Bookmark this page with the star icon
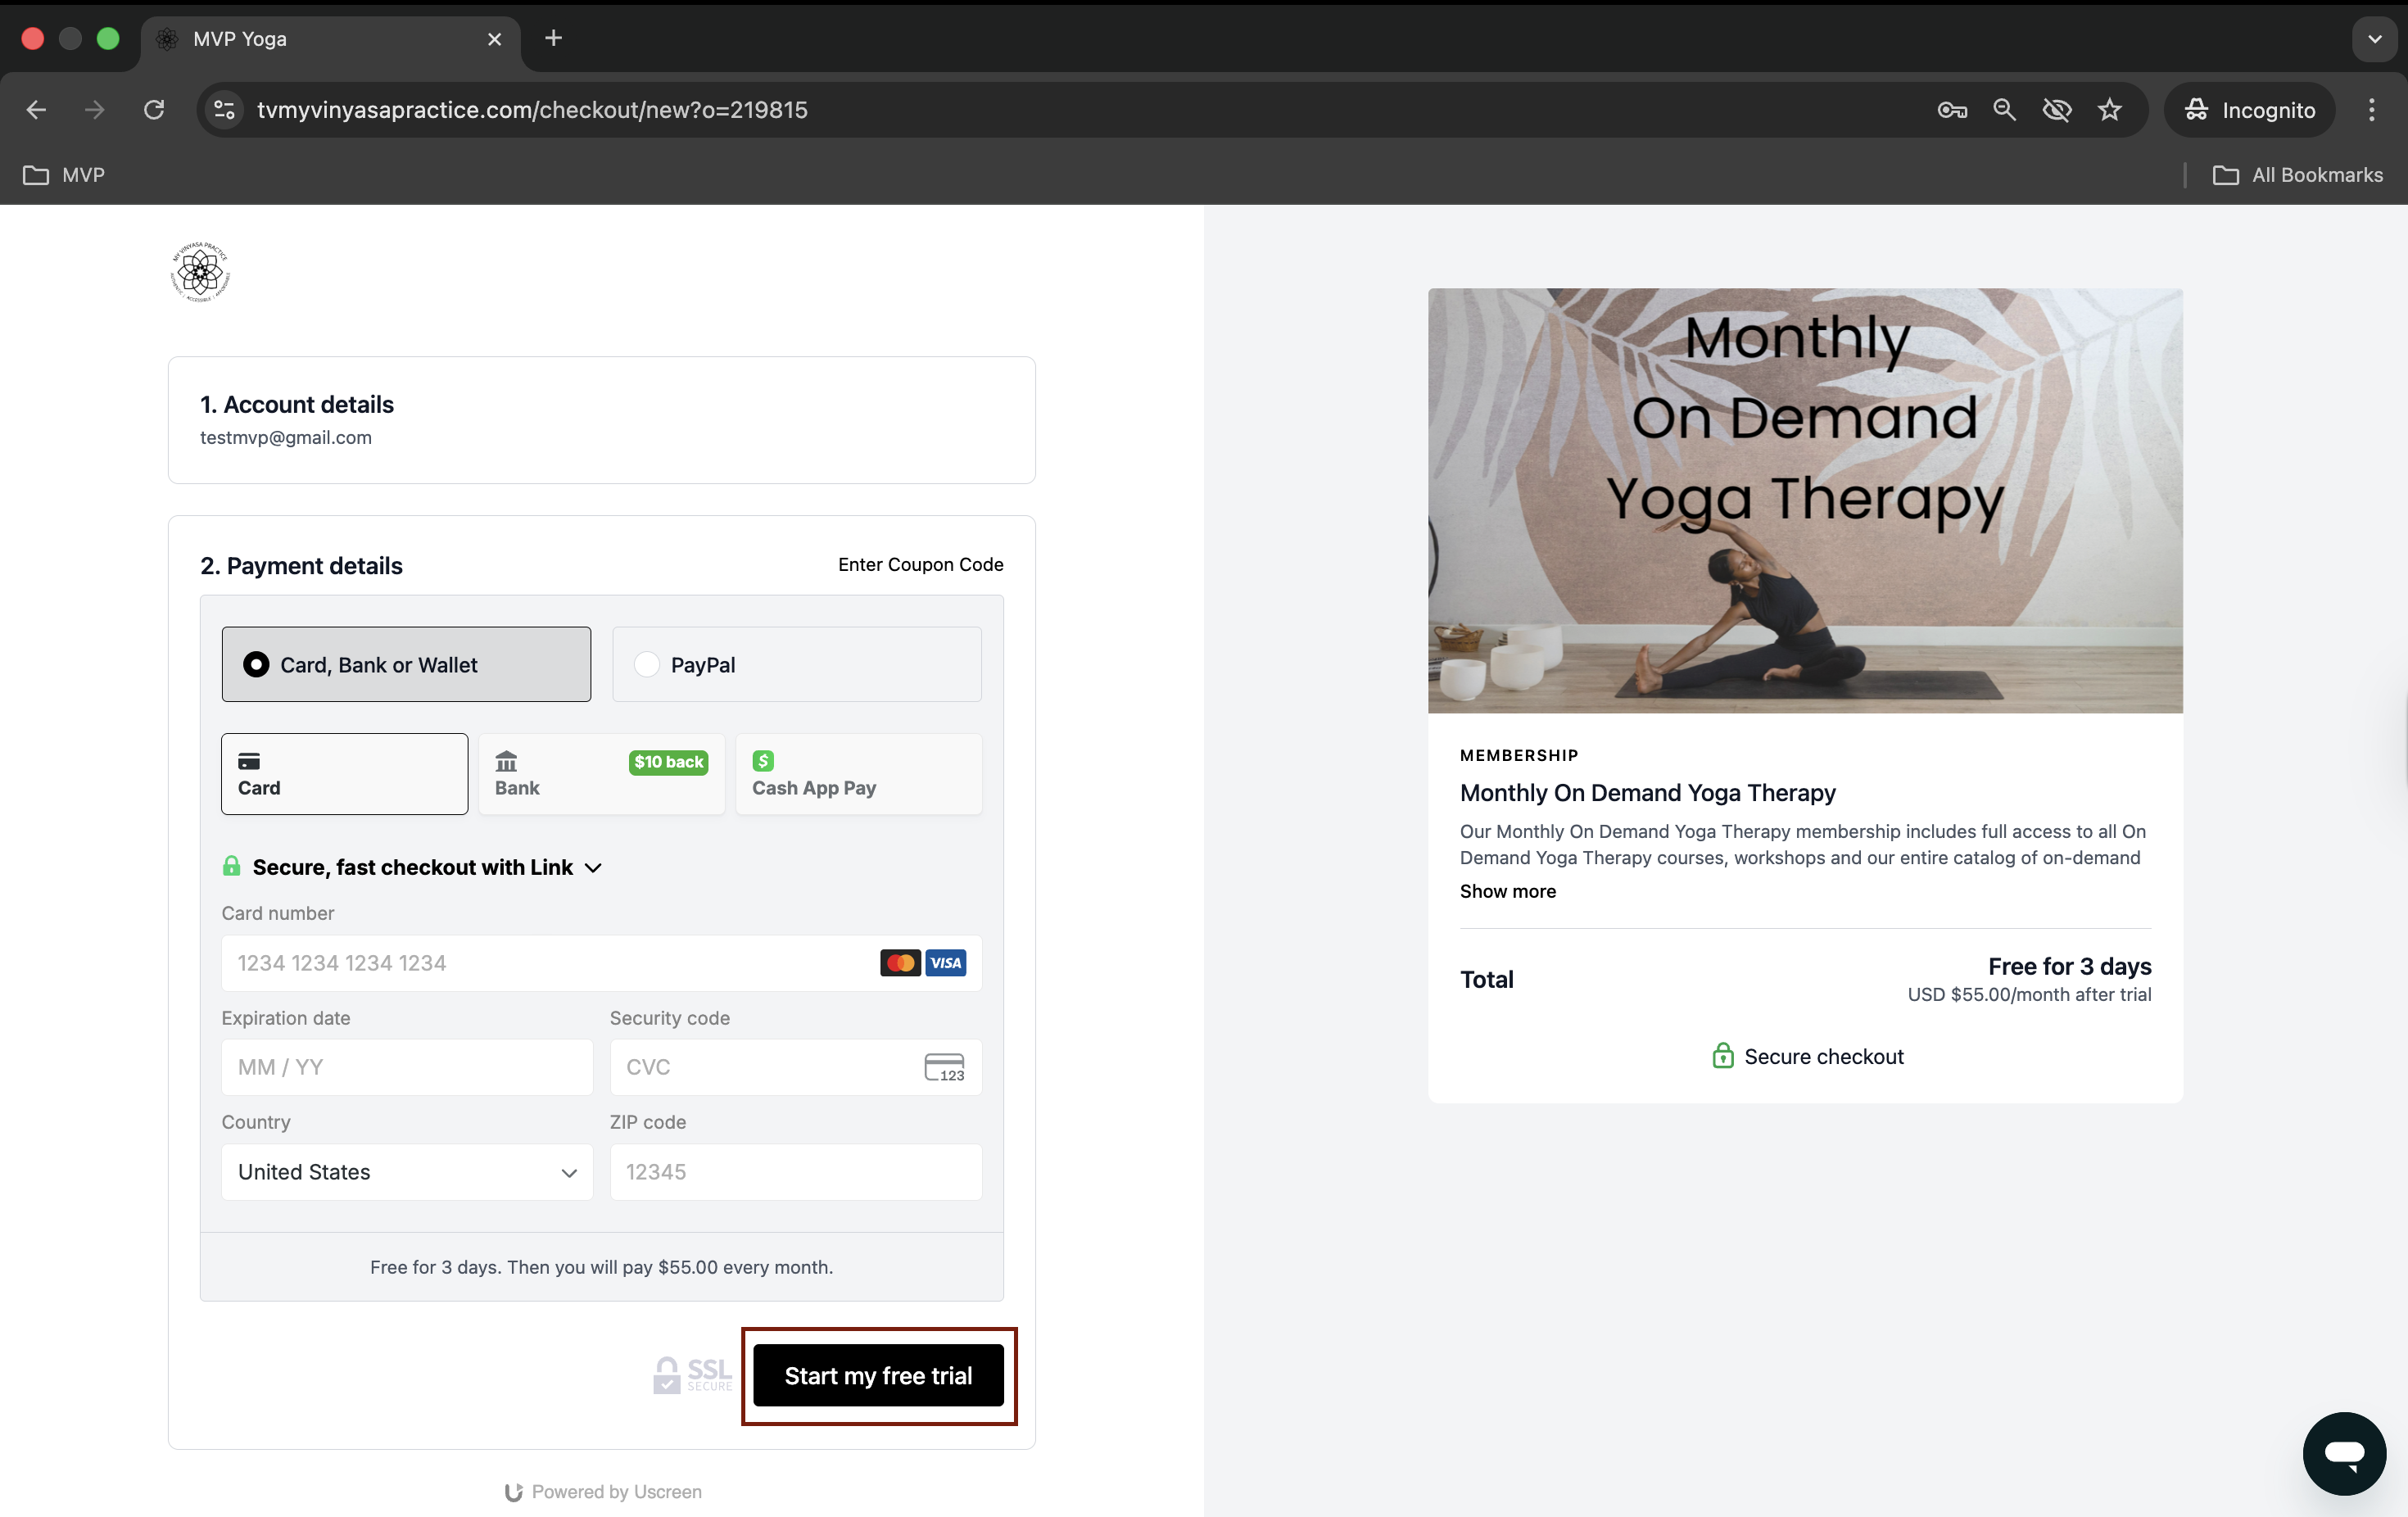This screenshot has width=2408, height=1517. [x=2110, y=110]
